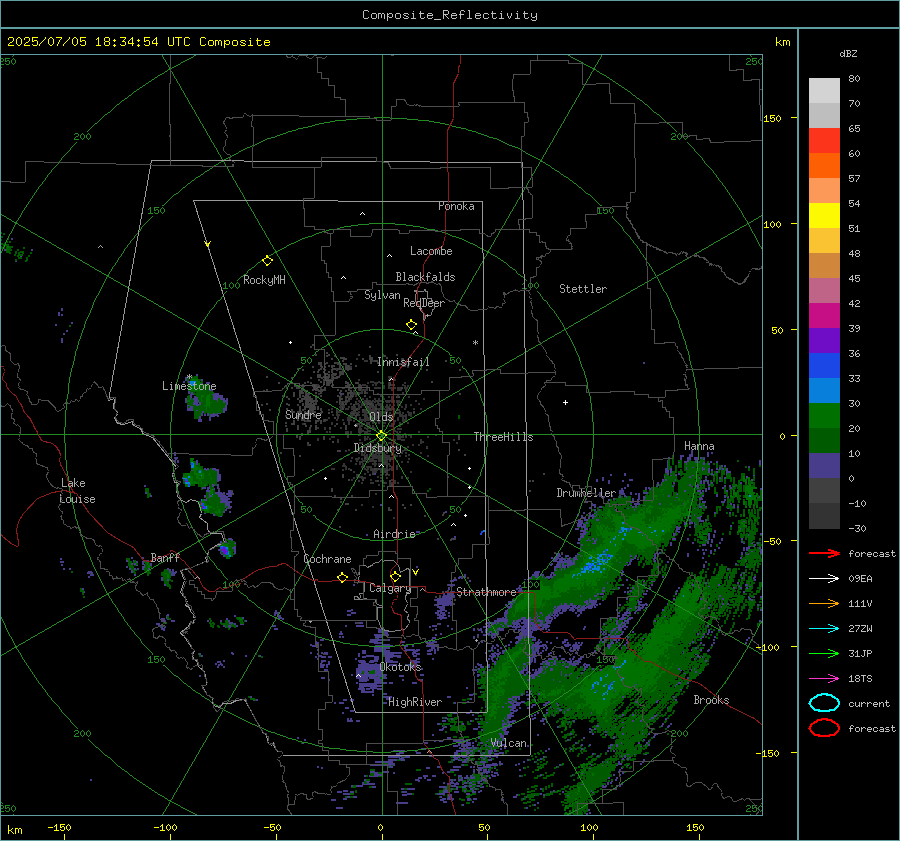Click the 111V legend text
This screenshot has width=900, height=841.
pyautogui.click(x=860, y=603)
